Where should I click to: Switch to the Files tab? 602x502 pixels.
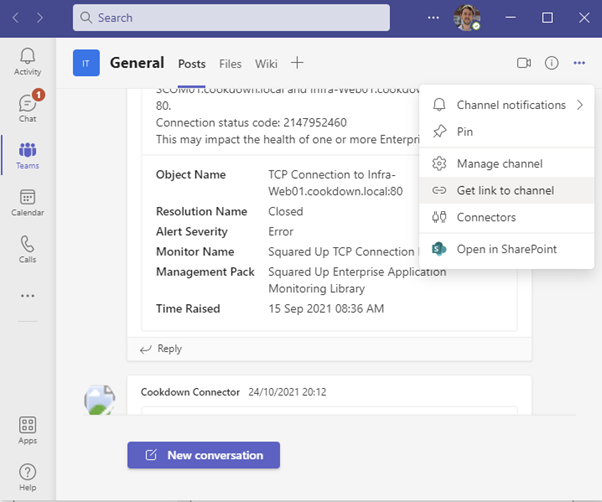(230, 64)
